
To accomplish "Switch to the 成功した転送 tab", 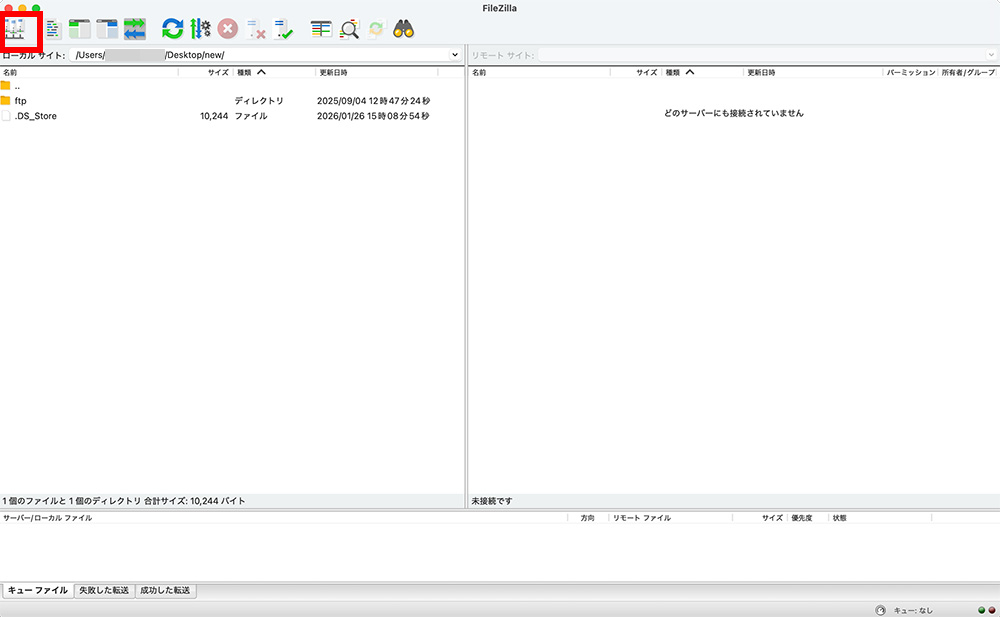I will [x=166, y=590].
